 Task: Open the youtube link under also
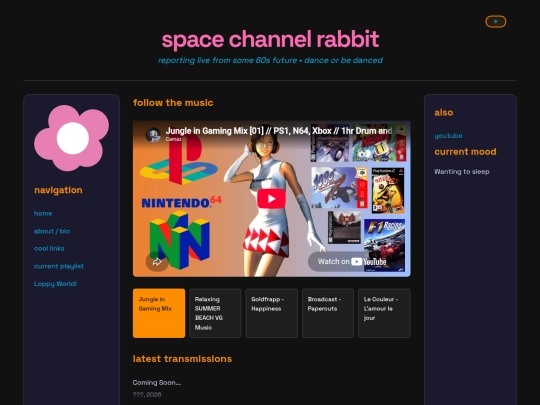point(448,136)
